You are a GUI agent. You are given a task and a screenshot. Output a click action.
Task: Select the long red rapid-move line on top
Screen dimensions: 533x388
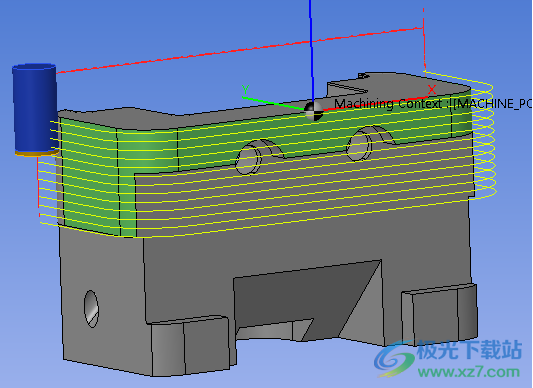coord(240,50)
